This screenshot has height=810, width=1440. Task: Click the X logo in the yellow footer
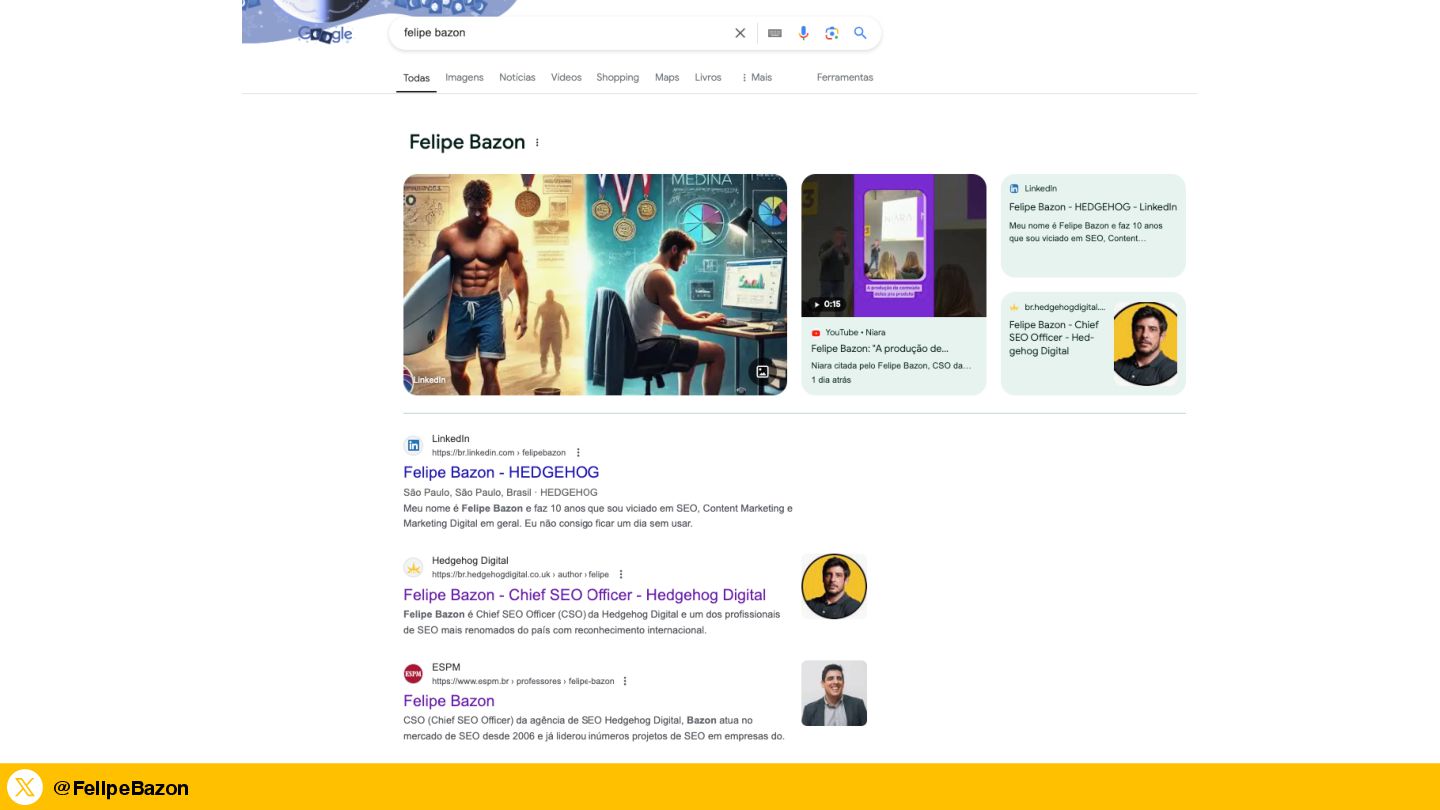[25, 787]
